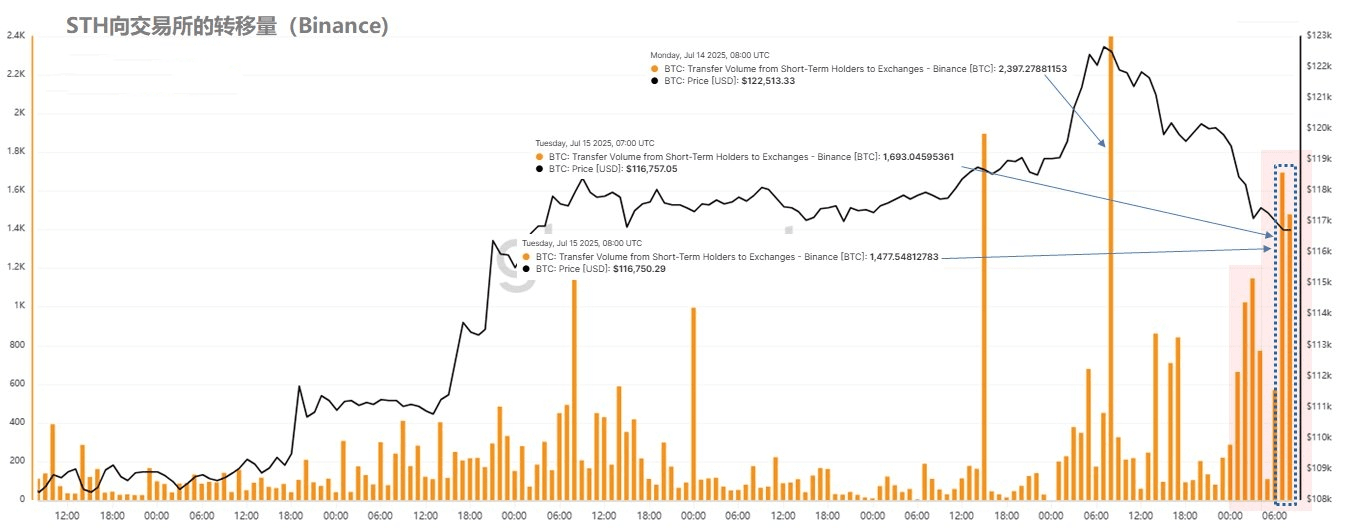Screen dimensions: 1347x531
Task: Click the tallest orange bar reaching 2.4k
Action: tap(1111, 267)
